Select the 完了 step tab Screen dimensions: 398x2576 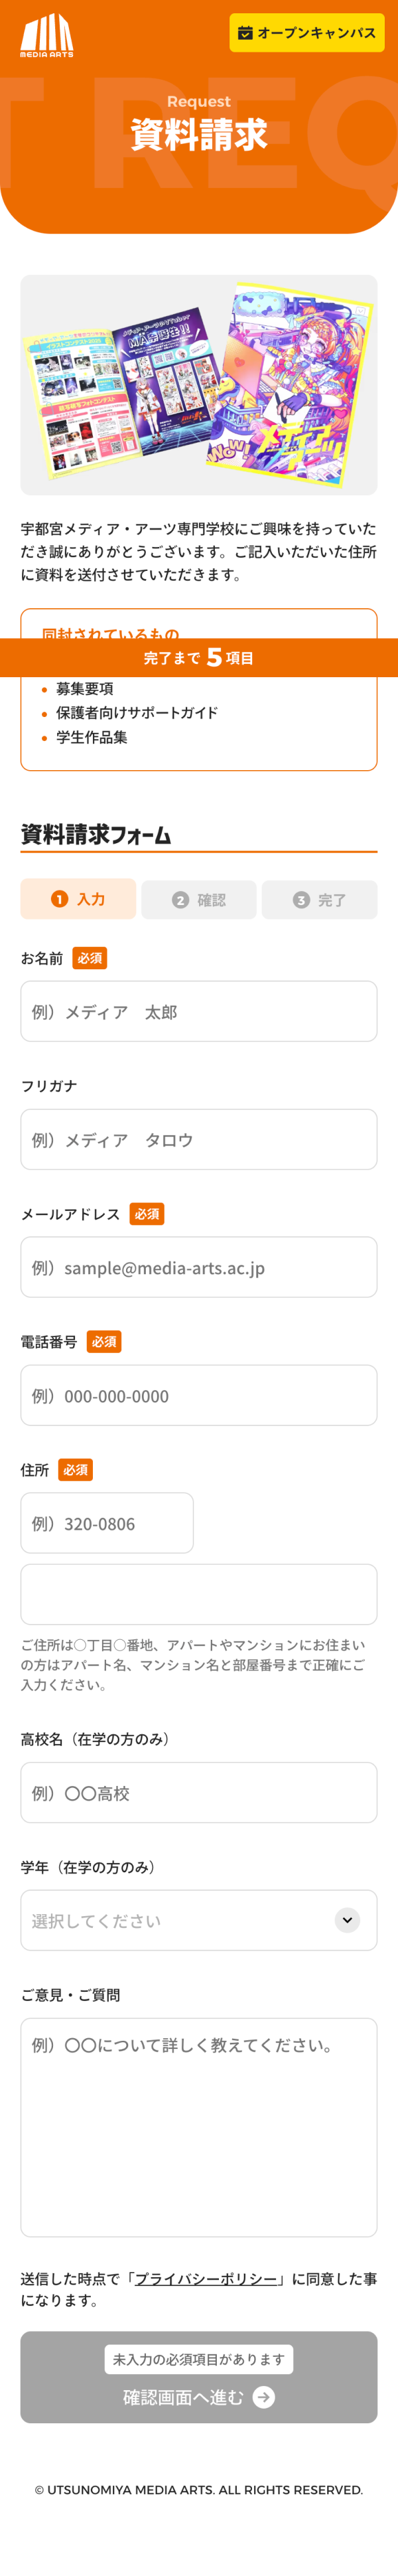[319, 900]
